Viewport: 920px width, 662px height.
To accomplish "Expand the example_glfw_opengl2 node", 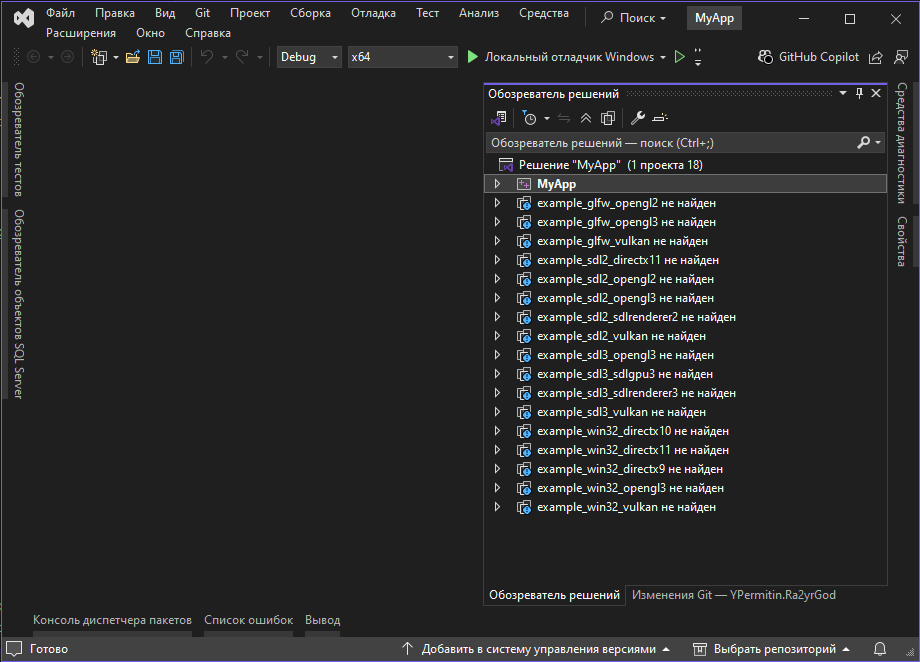I will [x=497, y=203].
